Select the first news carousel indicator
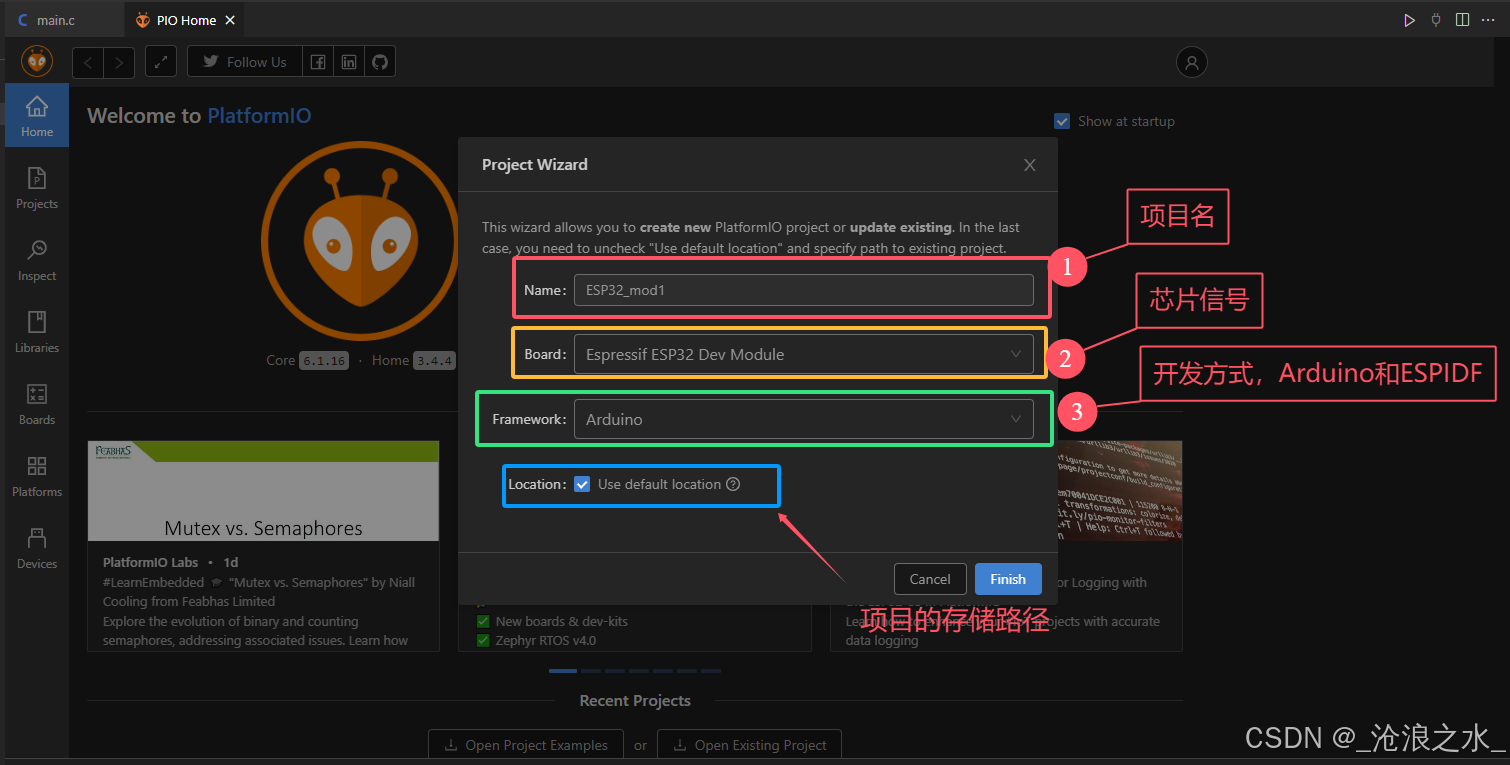 point(563,671)
